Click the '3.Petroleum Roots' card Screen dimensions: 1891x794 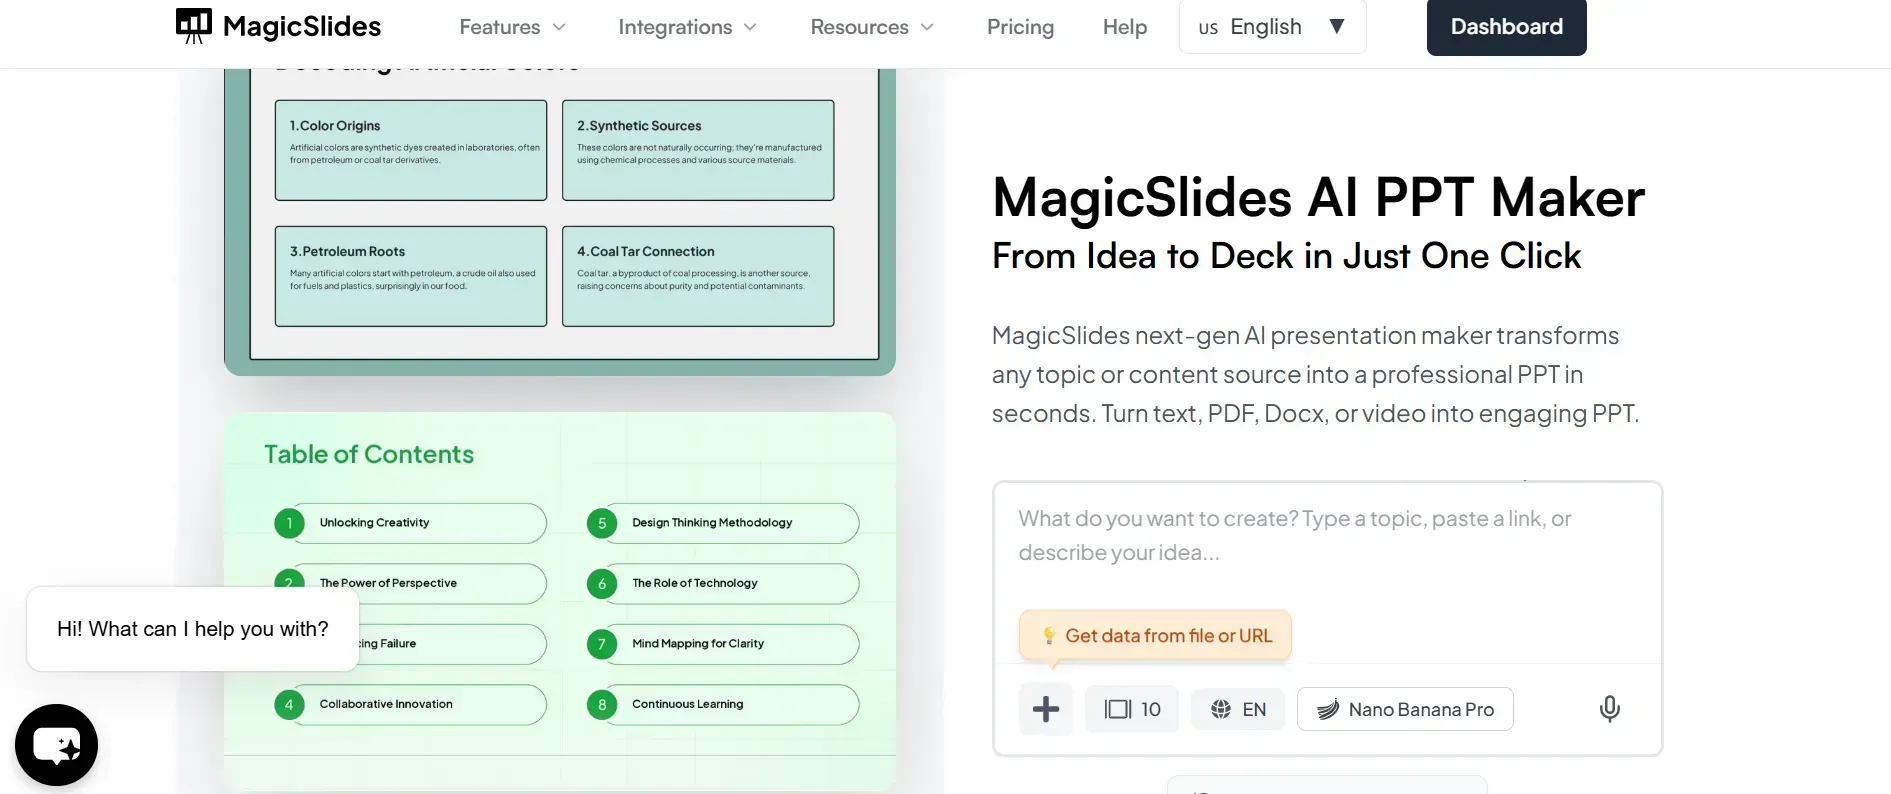411,276
